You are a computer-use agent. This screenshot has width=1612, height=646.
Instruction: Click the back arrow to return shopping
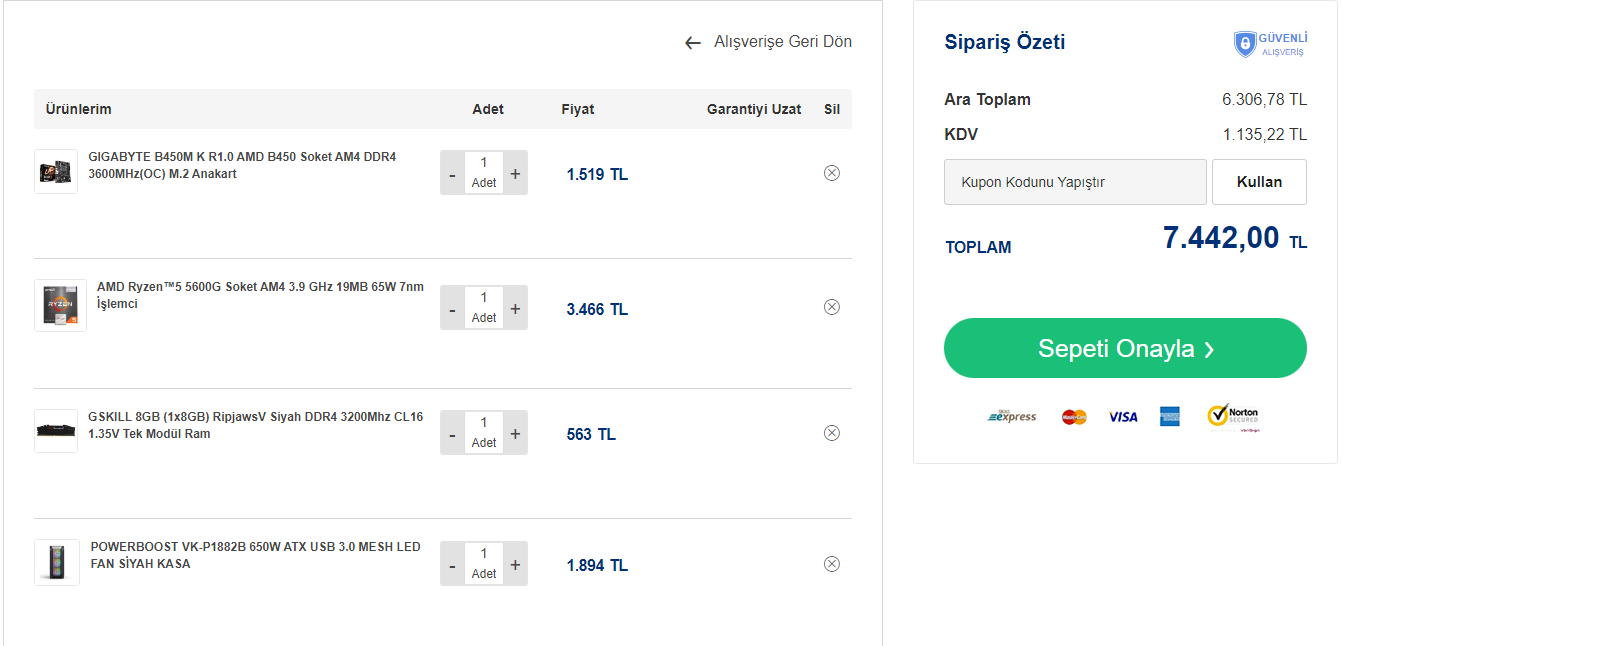point(692,43)
